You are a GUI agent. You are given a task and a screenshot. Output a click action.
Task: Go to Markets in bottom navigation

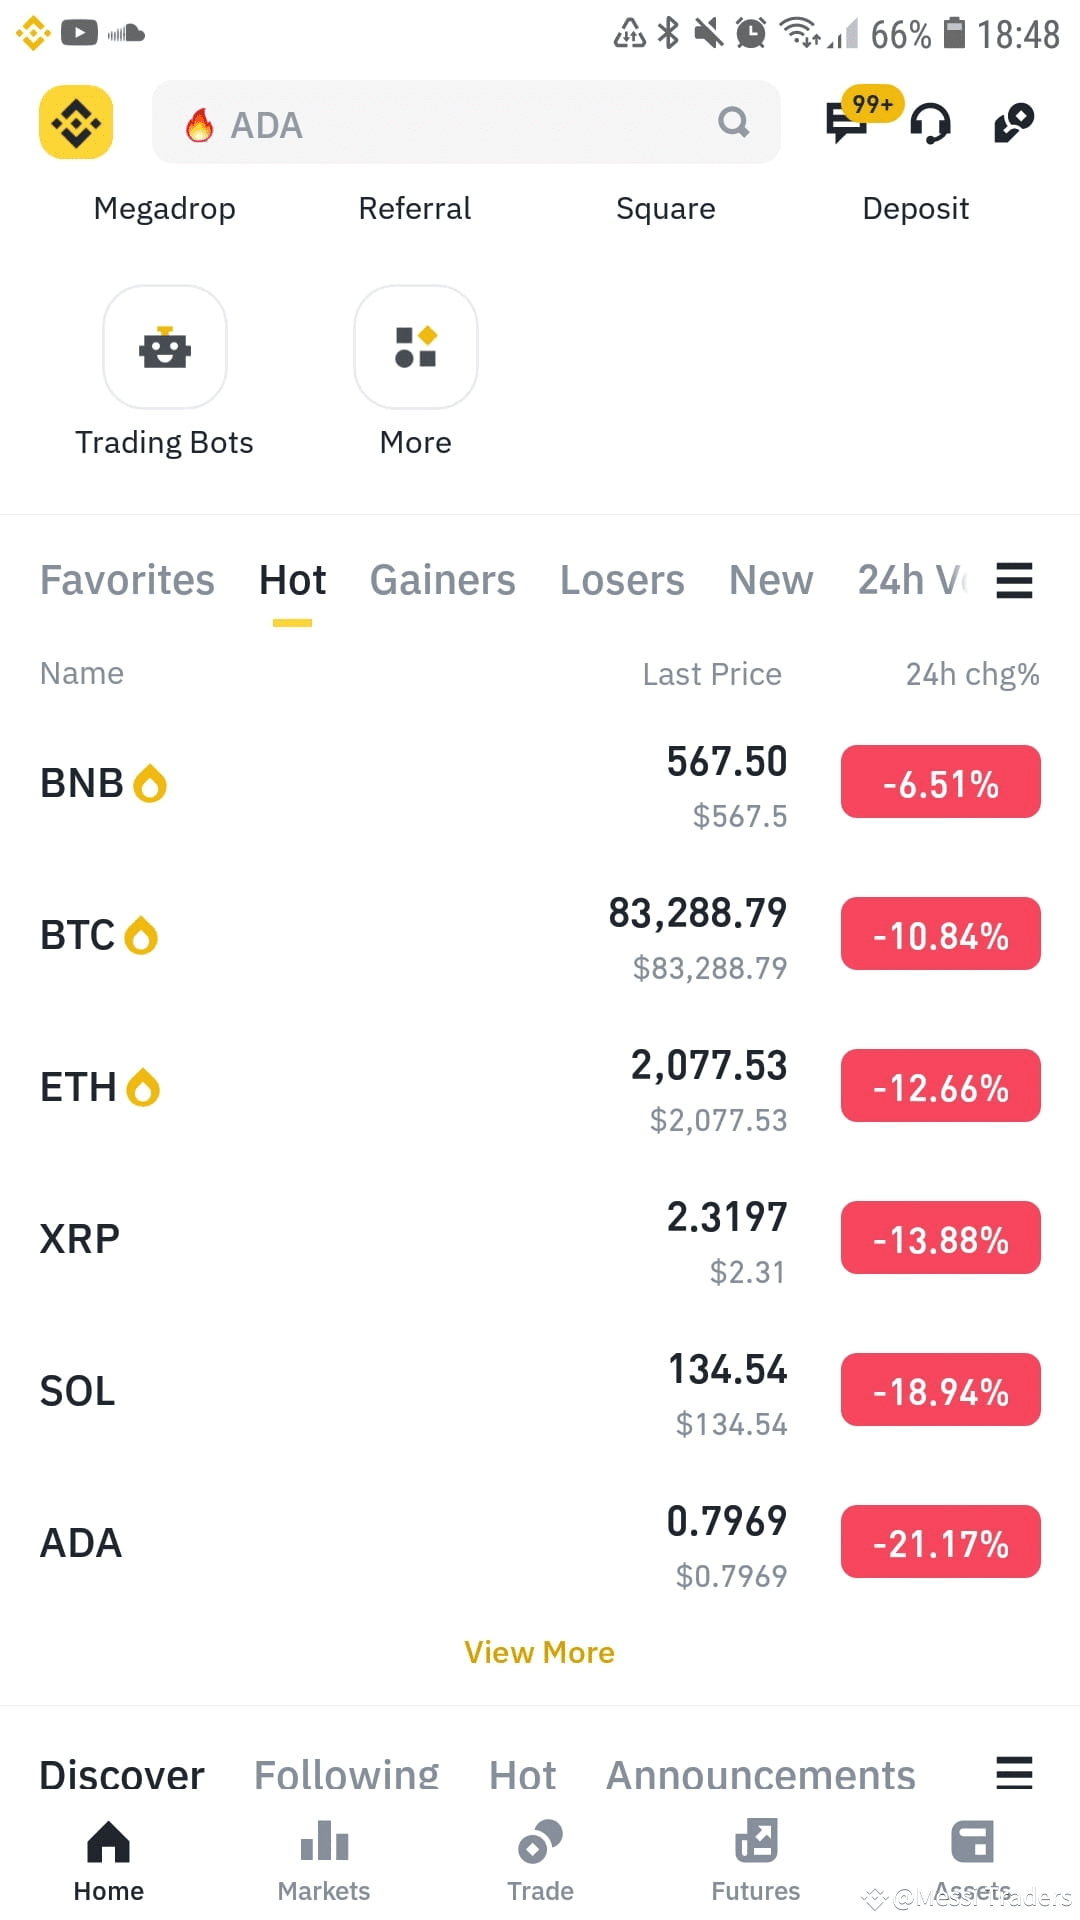pyautogui.click(x=324, y=1860)
